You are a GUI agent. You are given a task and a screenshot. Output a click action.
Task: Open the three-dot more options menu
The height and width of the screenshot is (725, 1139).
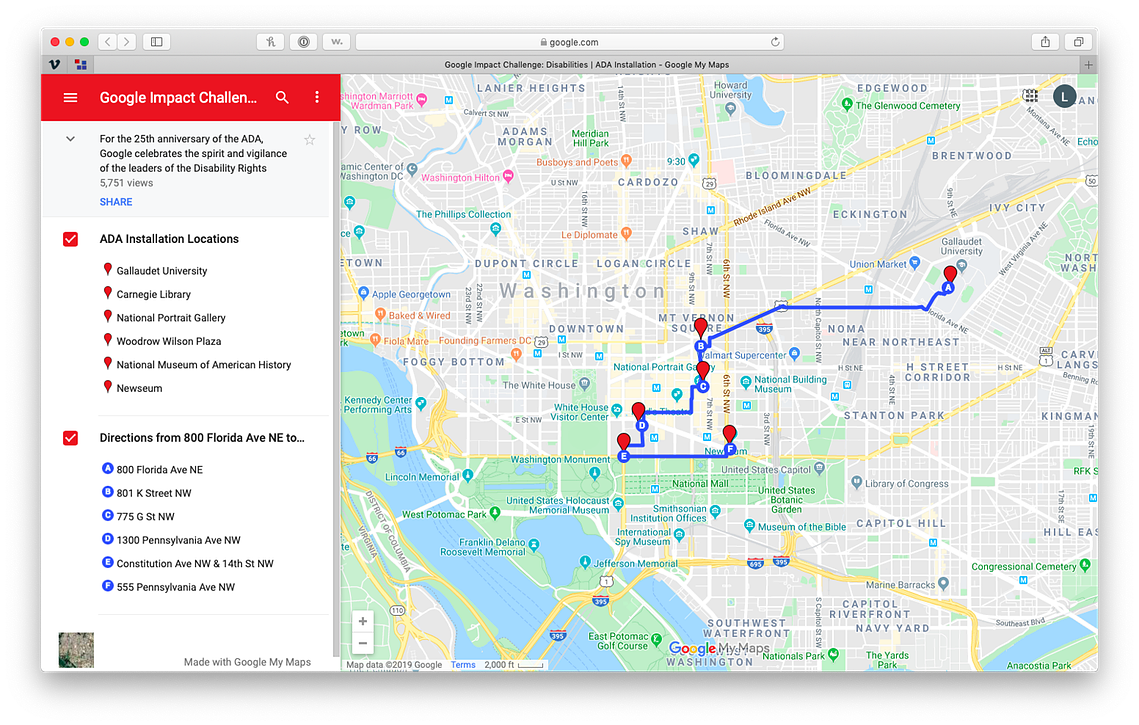[x=317, y=97]
